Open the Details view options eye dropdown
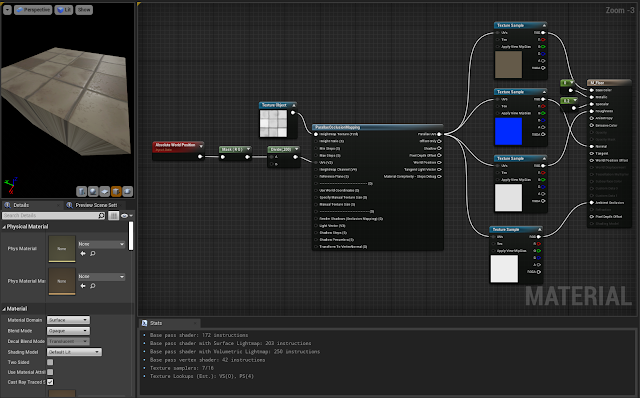Viewport: 640px width, 398px height. (x=127, y=216)
